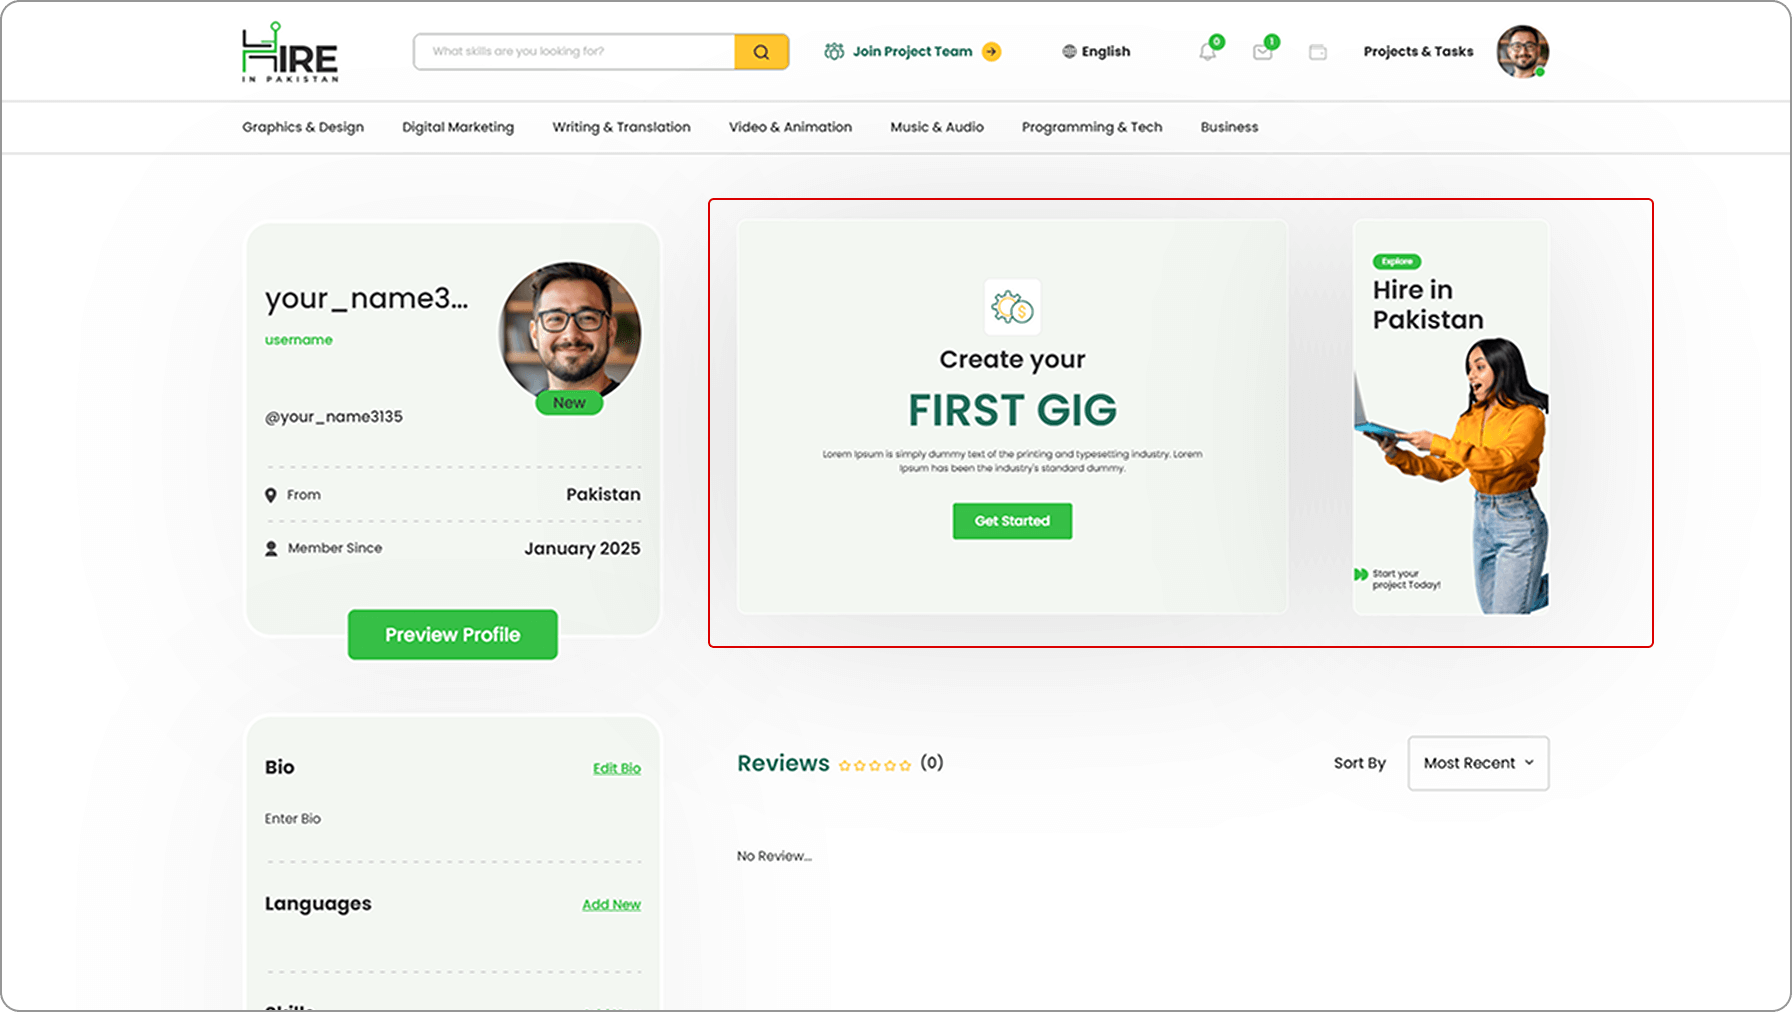Open Projects & Tasks in the header

pos(1418,52)
